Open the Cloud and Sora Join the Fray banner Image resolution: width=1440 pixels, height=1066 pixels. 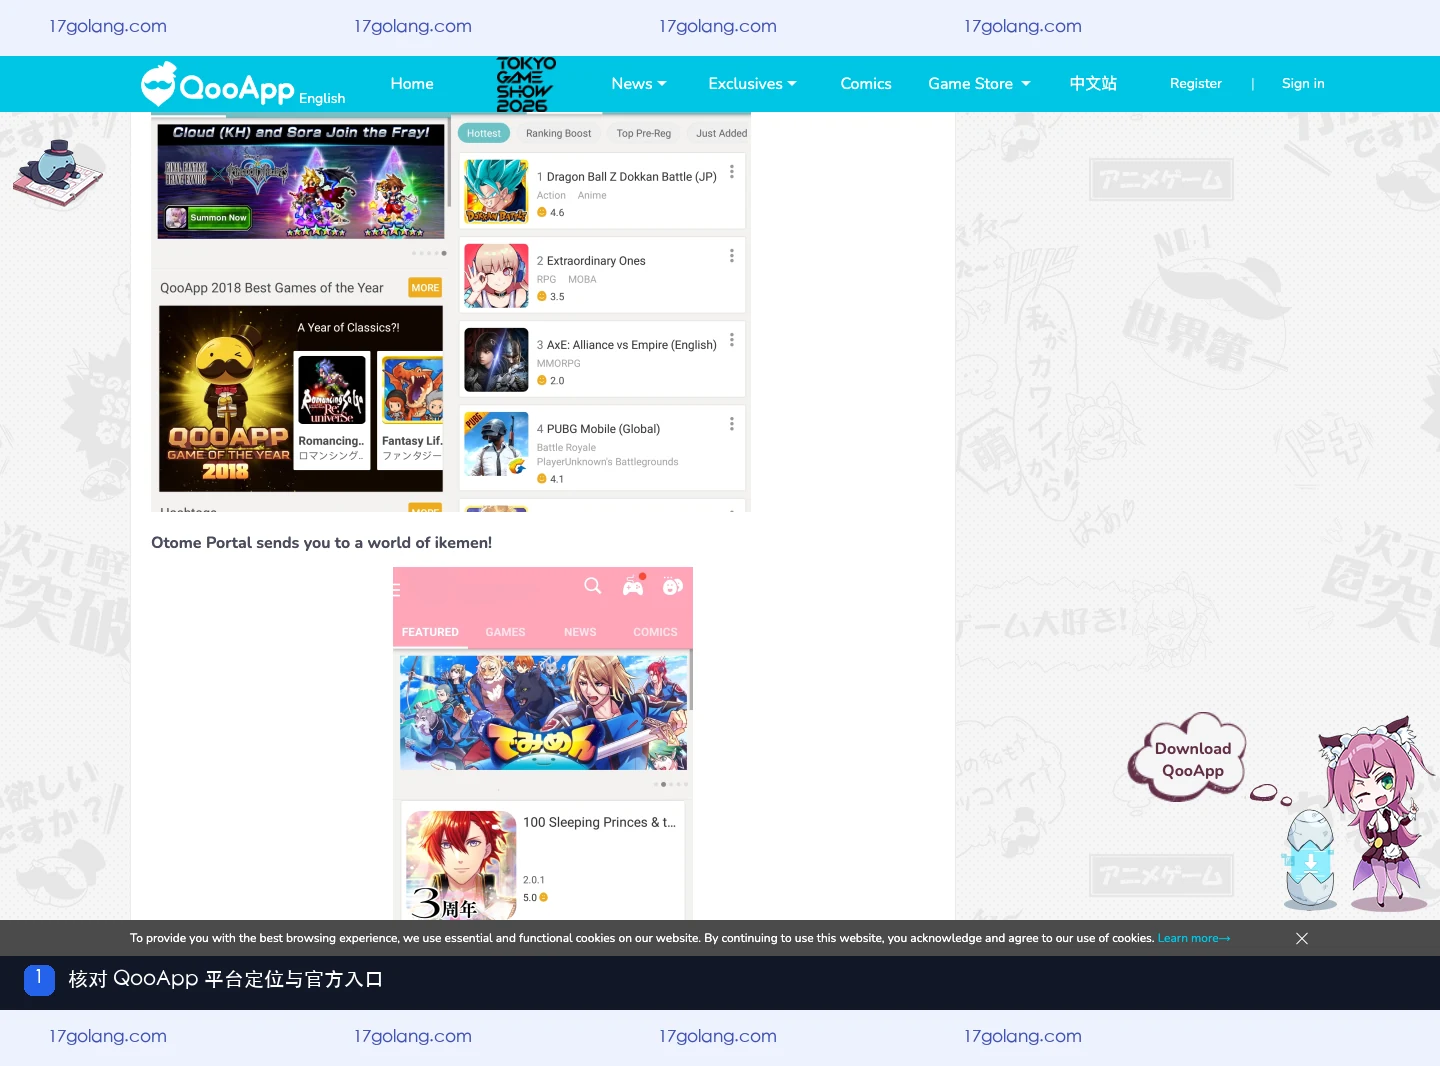tap(301, 180)
